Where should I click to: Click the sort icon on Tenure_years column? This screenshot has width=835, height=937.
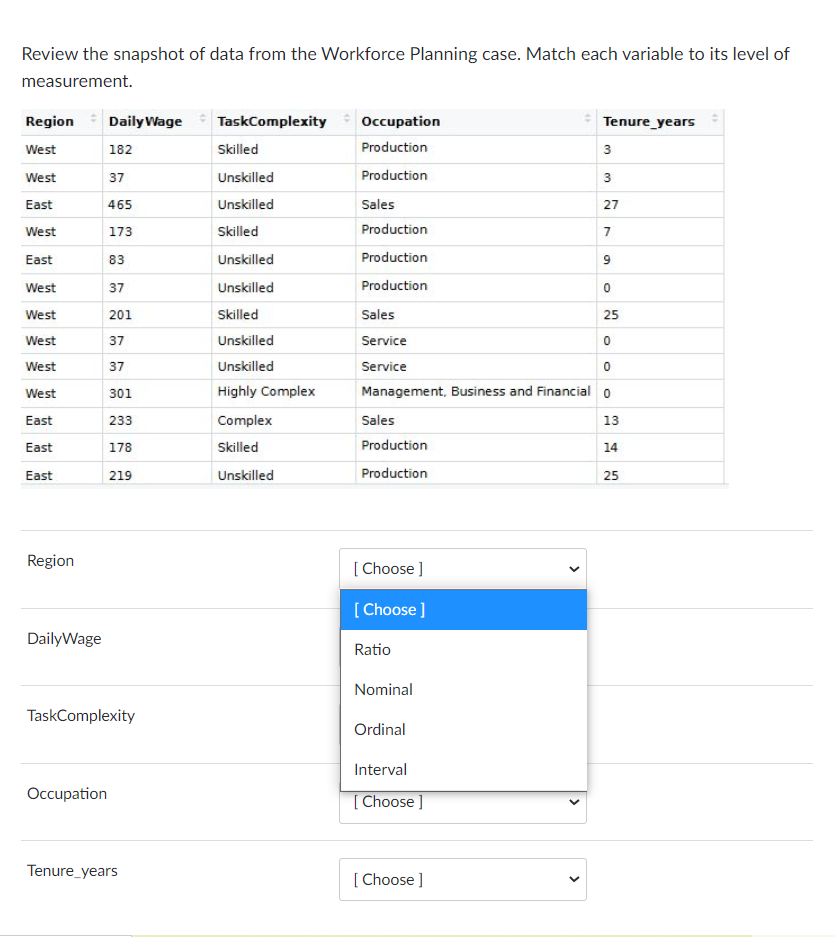click(714, 120)
